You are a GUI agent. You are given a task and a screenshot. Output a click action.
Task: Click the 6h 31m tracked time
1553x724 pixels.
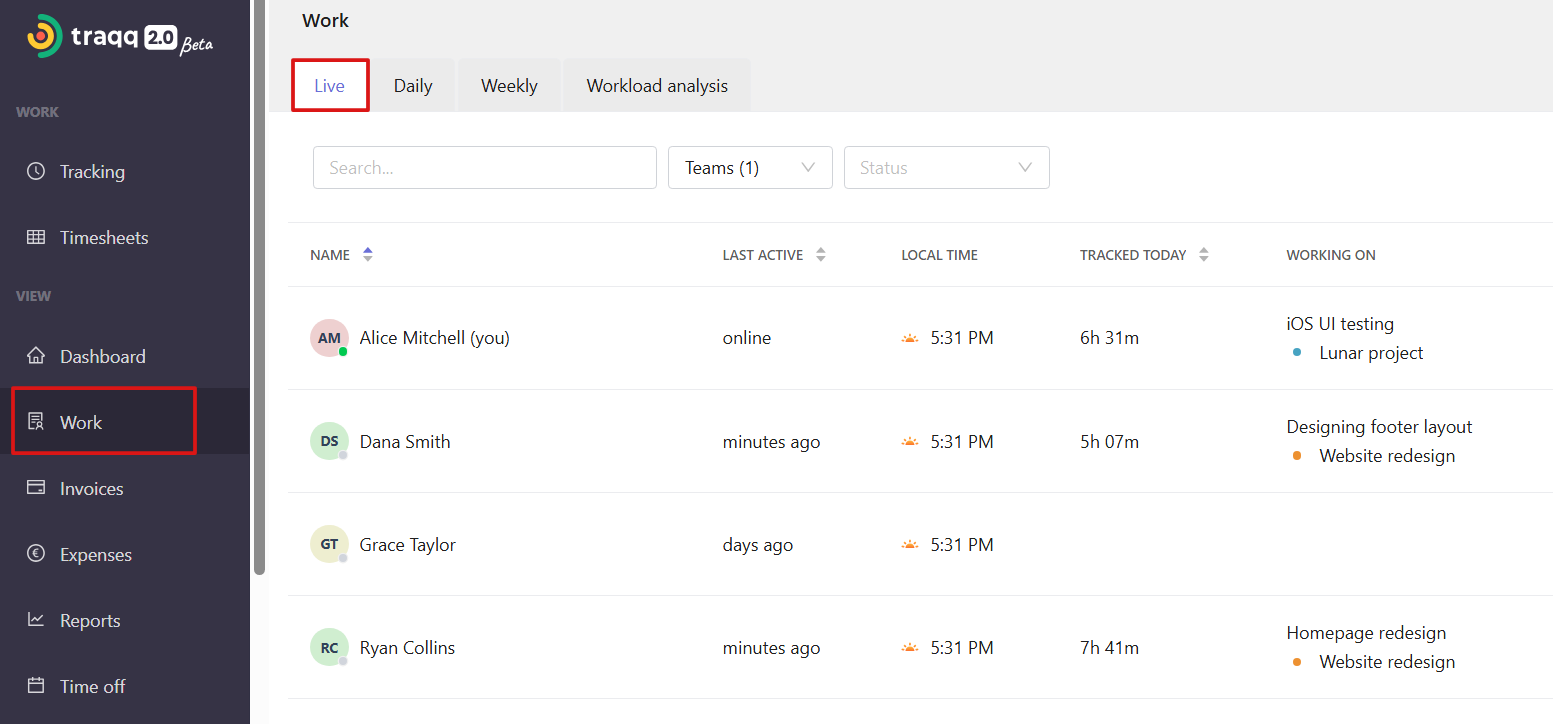[x=1109, y=338]
